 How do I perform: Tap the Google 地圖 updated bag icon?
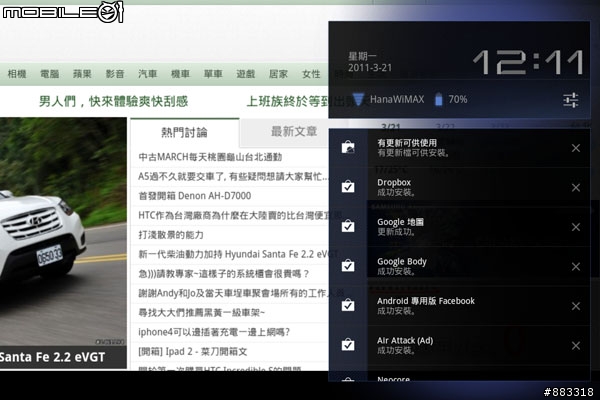(348, 227)
